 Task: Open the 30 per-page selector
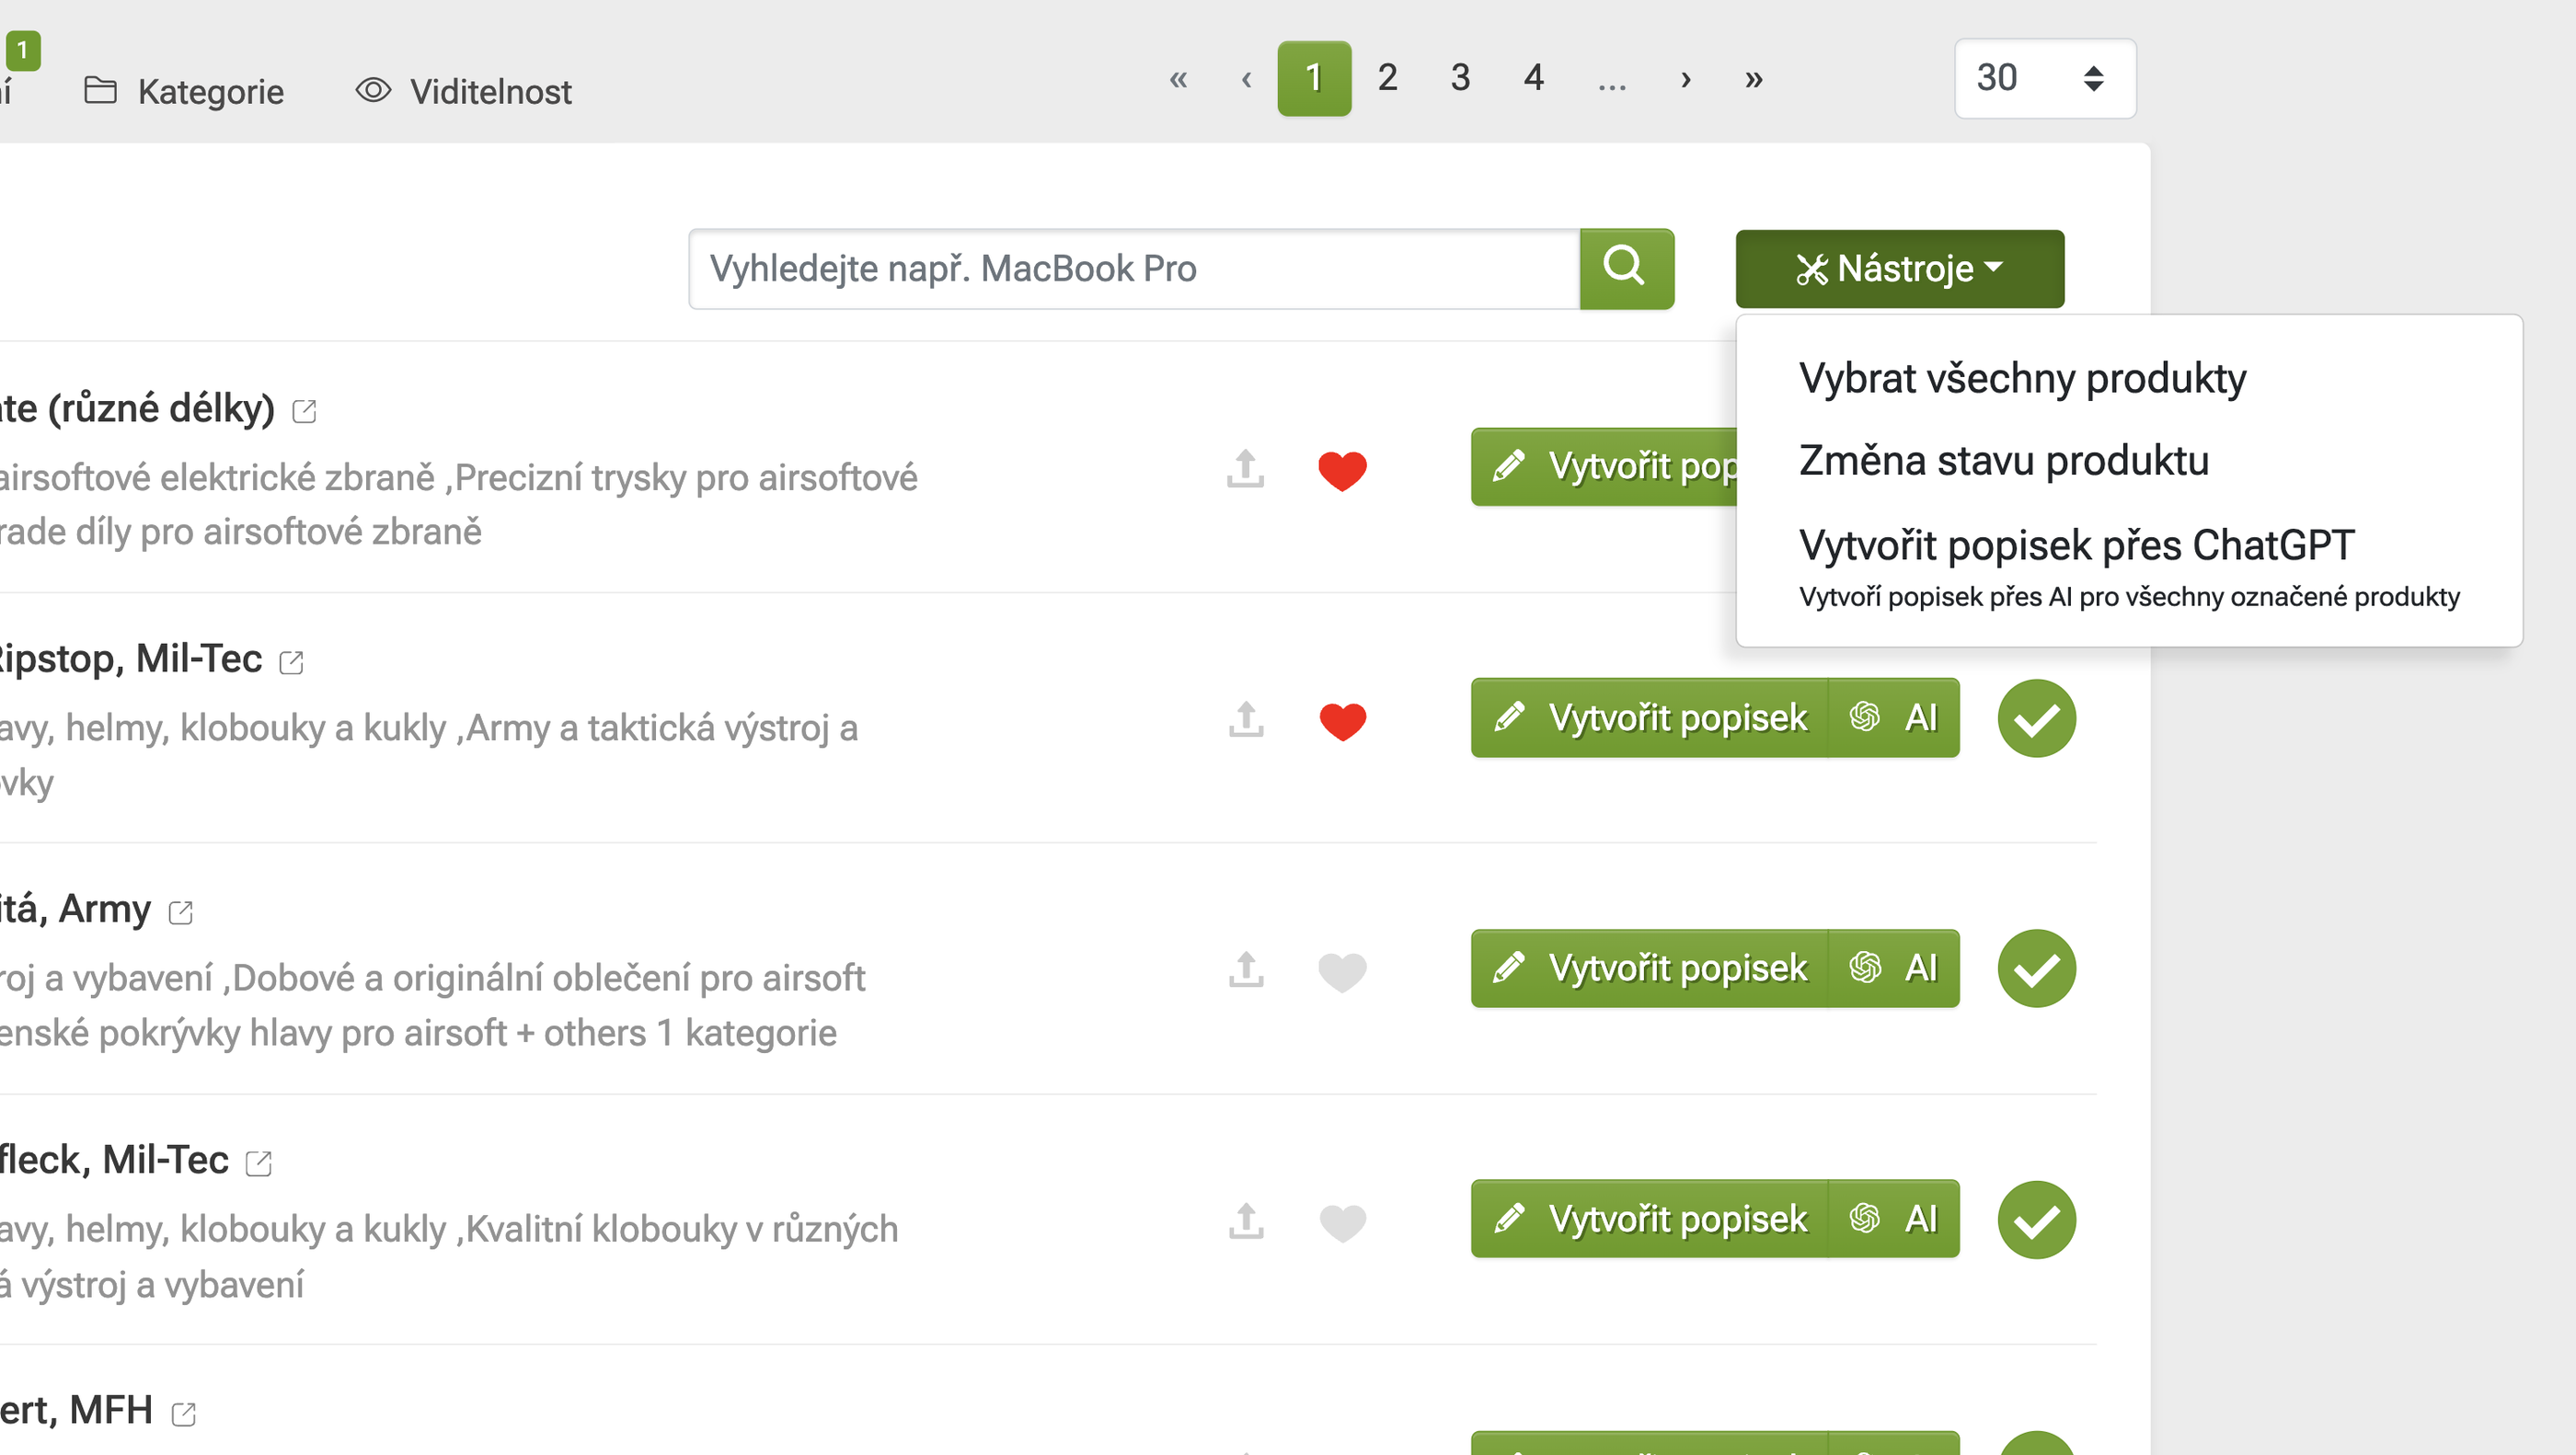pos(2044,78)
